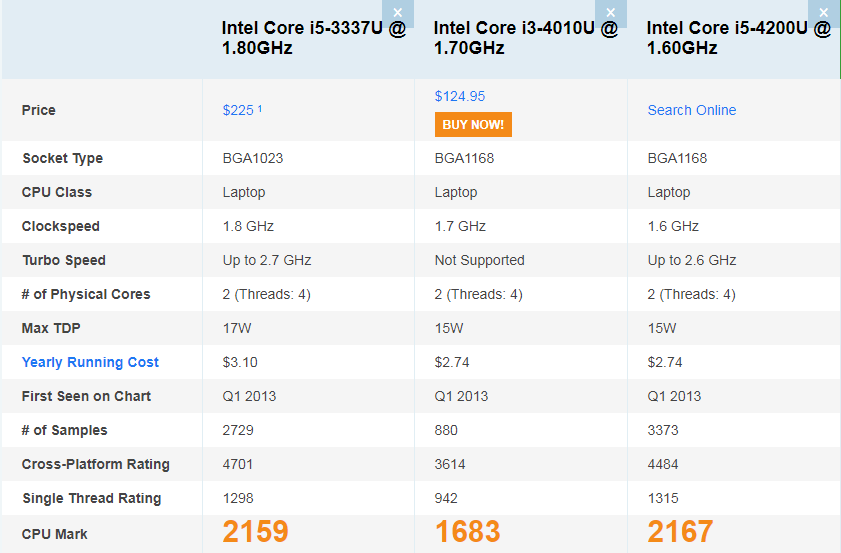Click the 2159 CPU Mark score

point(256,532)
